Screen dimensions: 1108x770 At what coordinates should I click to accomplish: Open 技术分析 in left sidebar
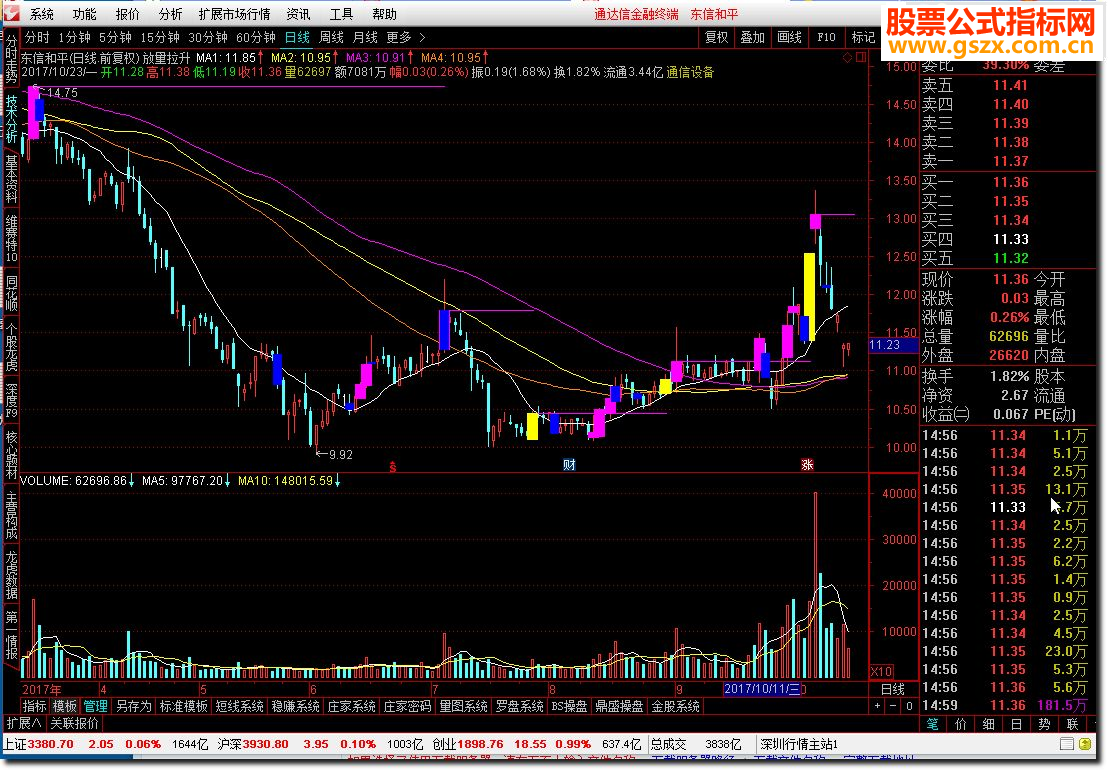pyautogui.click(x=11, y=119)
